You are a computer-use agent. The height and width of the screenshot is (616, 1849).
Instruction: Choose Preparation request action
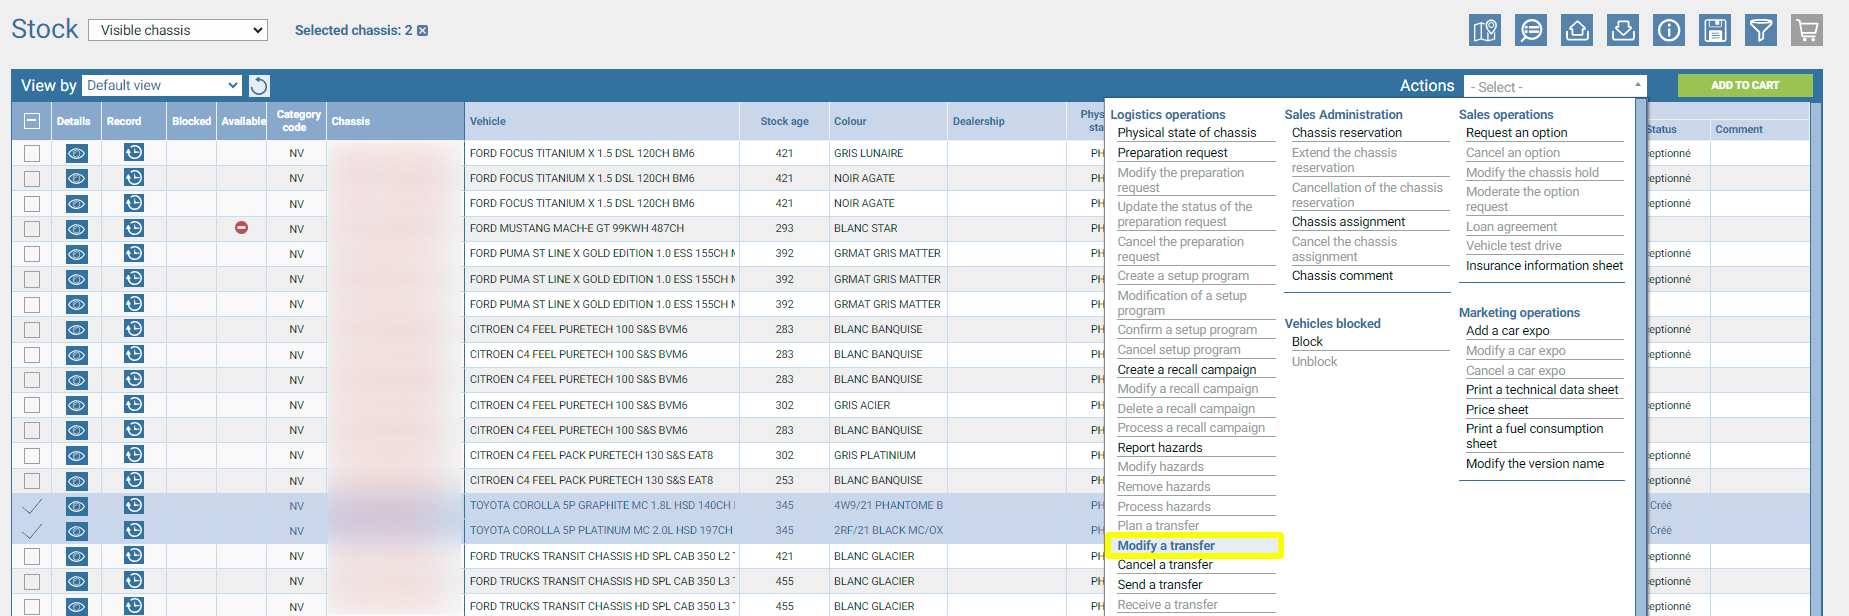click(1173, 153)
